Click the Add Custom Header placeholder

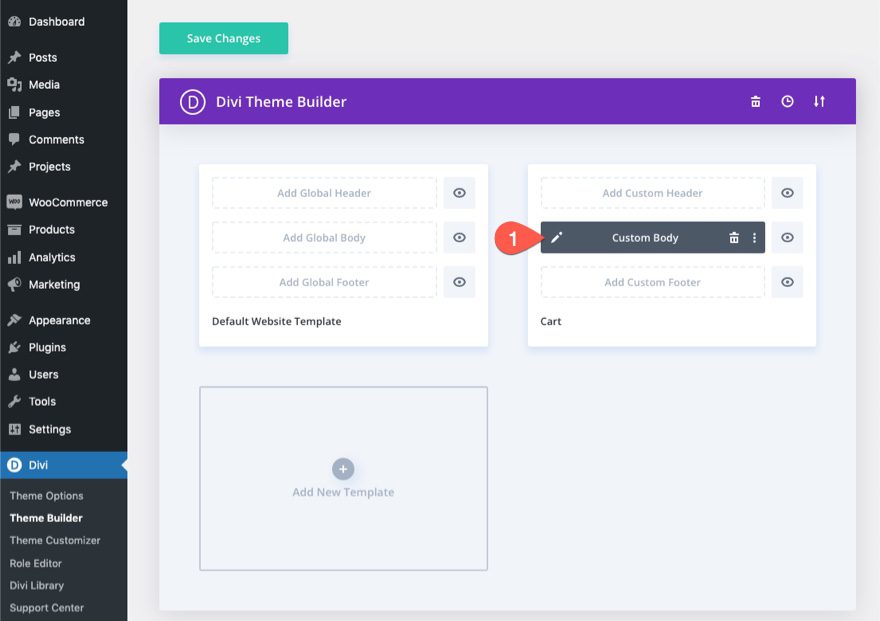651,192
